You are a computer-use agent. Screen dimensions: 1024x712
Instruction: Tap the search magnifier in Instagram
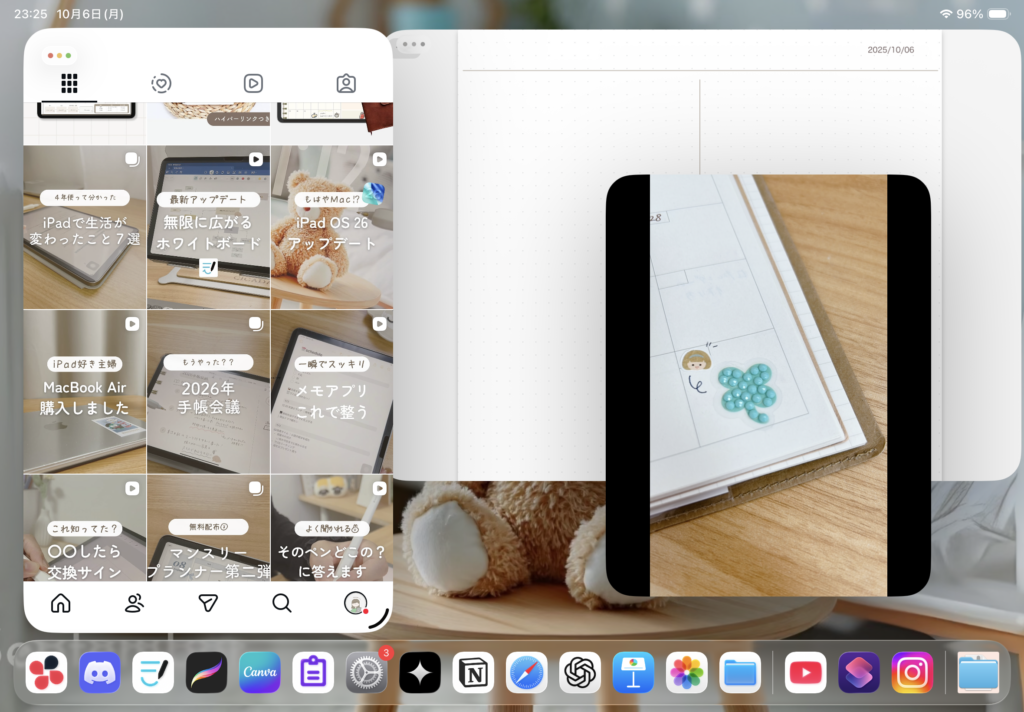[282, 603]
